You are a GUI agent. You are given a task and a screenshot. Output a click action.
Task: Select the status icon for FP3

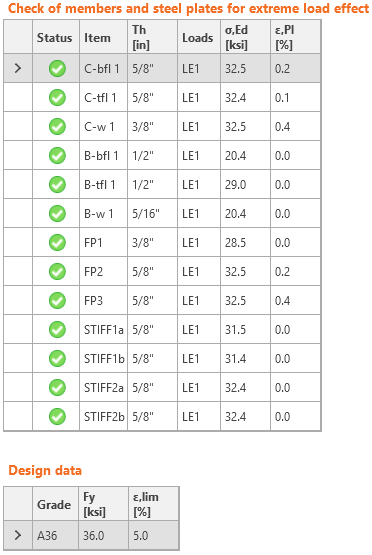(57, 301)
